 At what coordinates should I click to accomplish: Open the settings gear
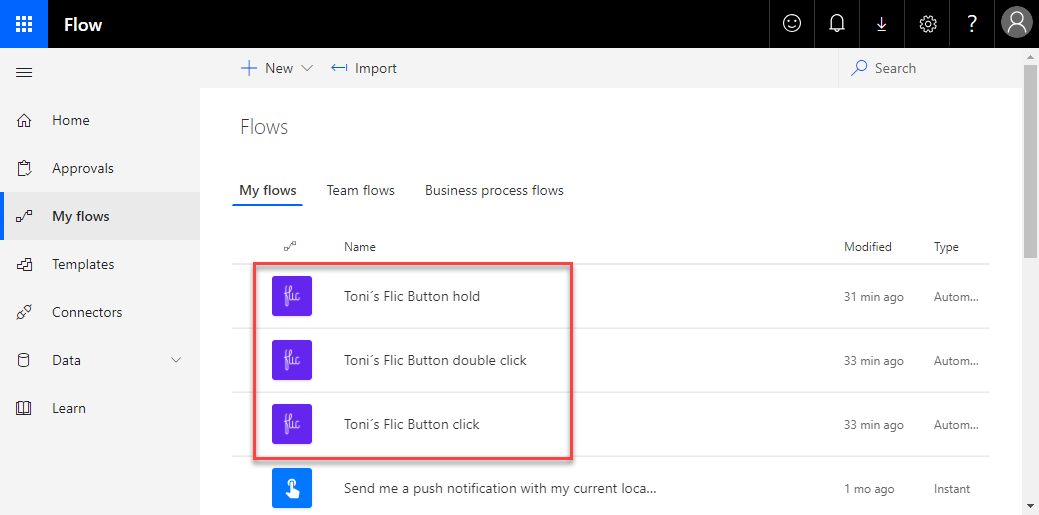927,24
